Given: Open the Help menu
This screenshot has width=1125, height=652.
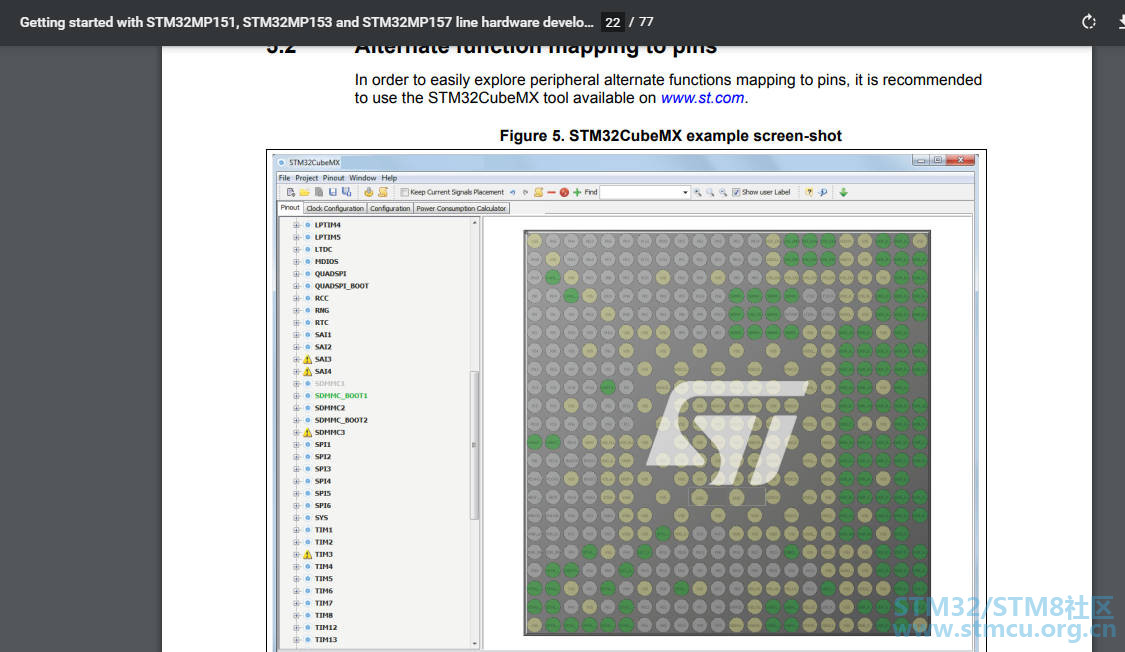Looking at the screenshot, I should click(389, 178).
